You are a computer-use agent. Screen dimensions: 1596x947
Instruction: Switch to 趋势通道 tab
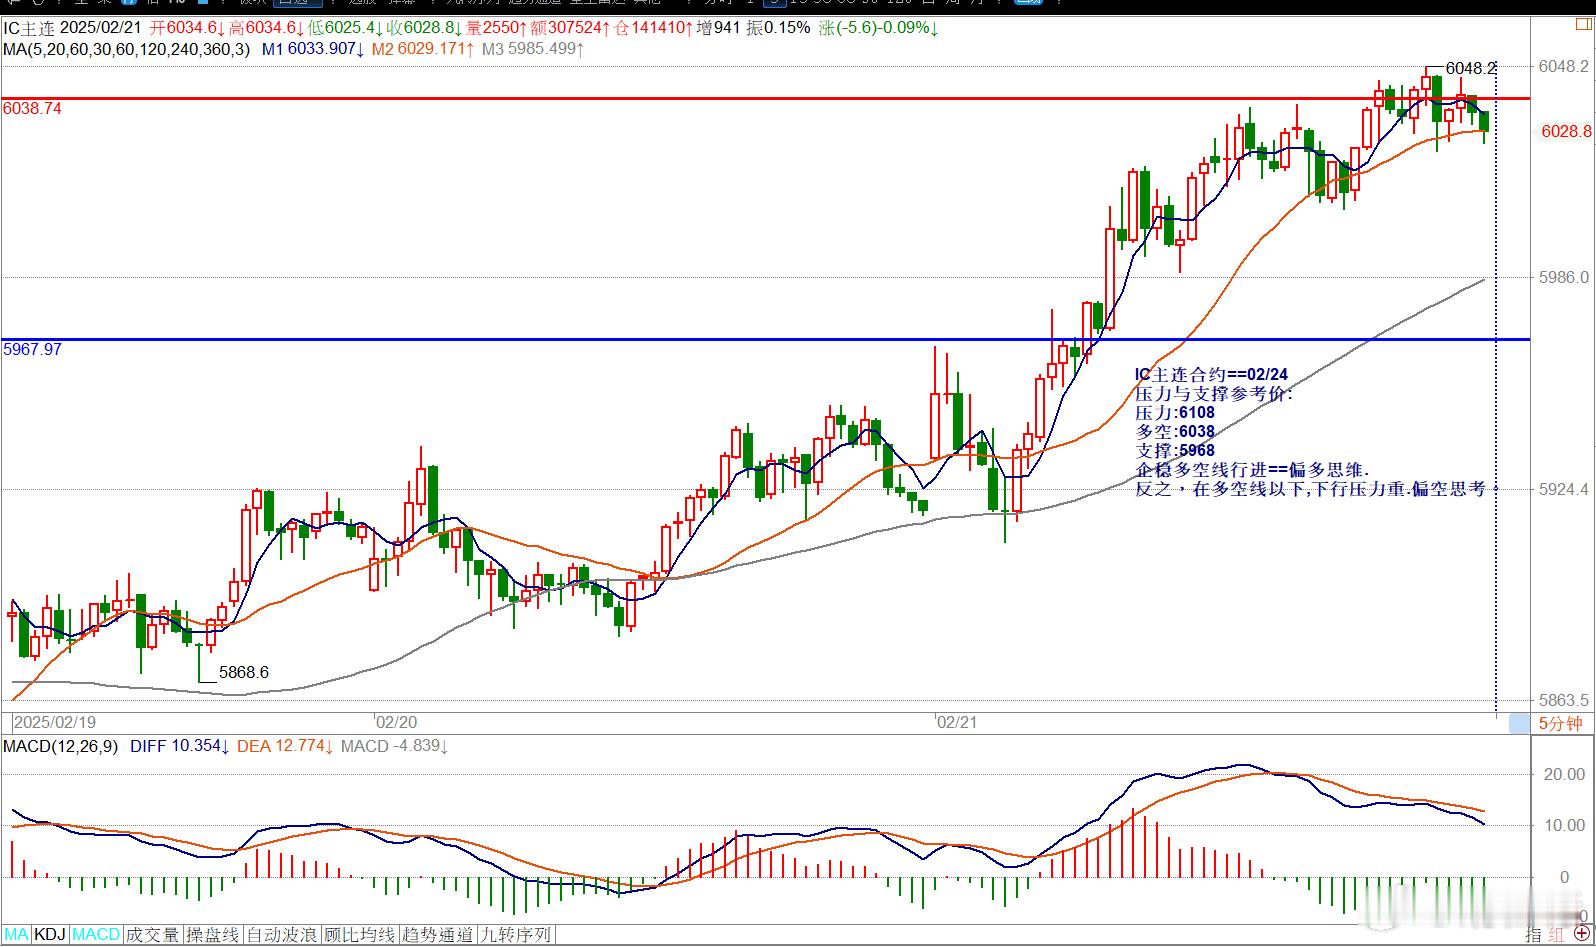pyautogui.click(x=437, y=935)
